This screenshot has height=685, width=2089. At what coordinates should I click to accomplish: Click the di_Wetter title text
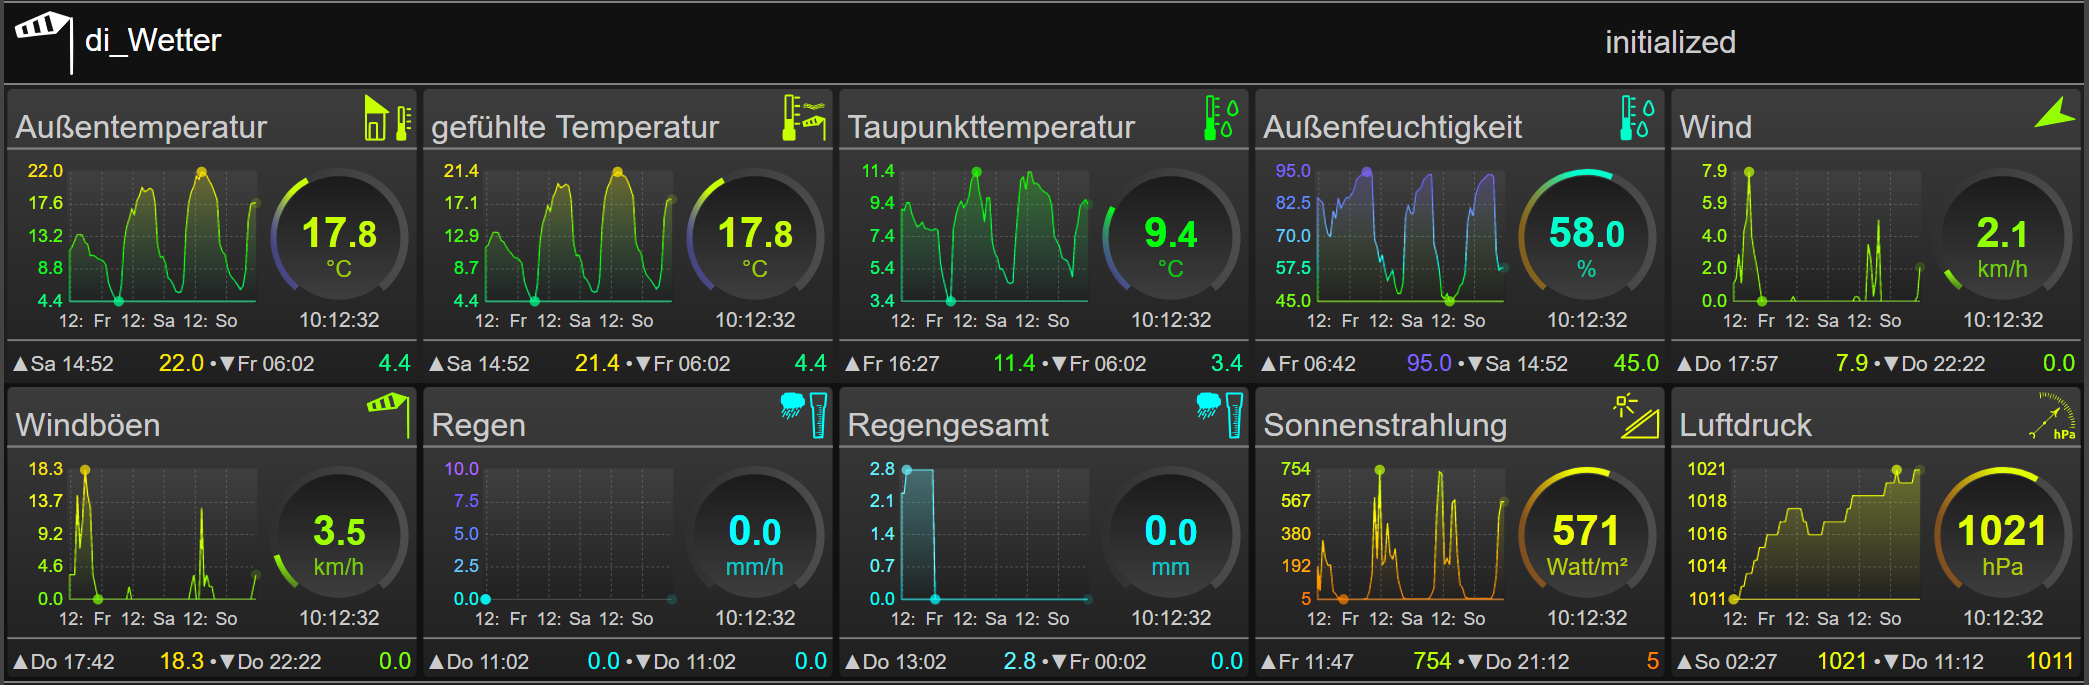click(x=153, y=41)
